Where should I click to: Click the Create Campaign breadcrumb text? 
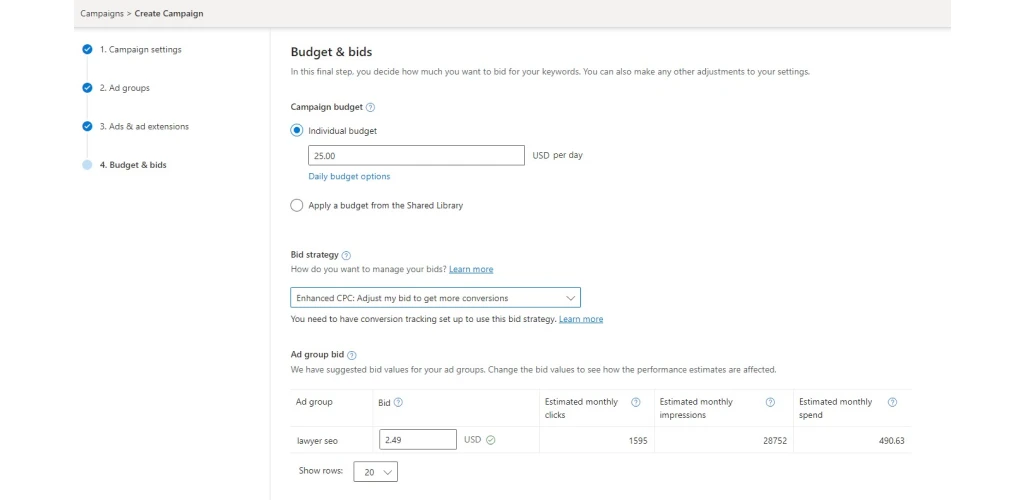[168, 13]
